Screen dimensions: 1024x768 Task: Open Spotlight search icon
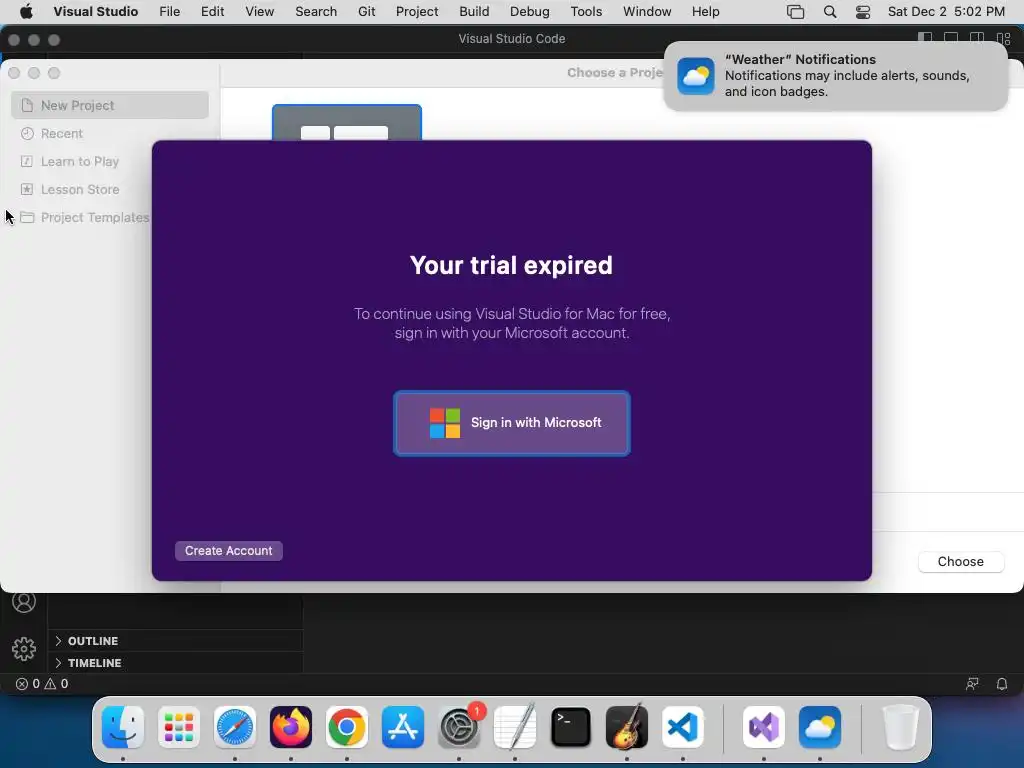[x=829, y=12]
